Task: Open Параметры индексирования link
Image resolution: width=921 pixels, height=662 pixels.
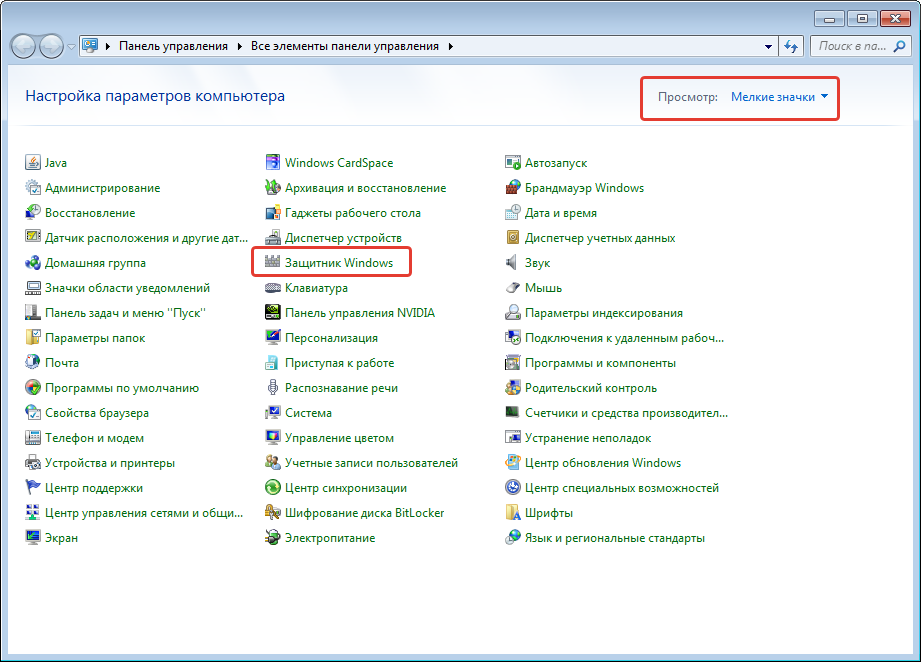Action: click(x=604, y=312)
